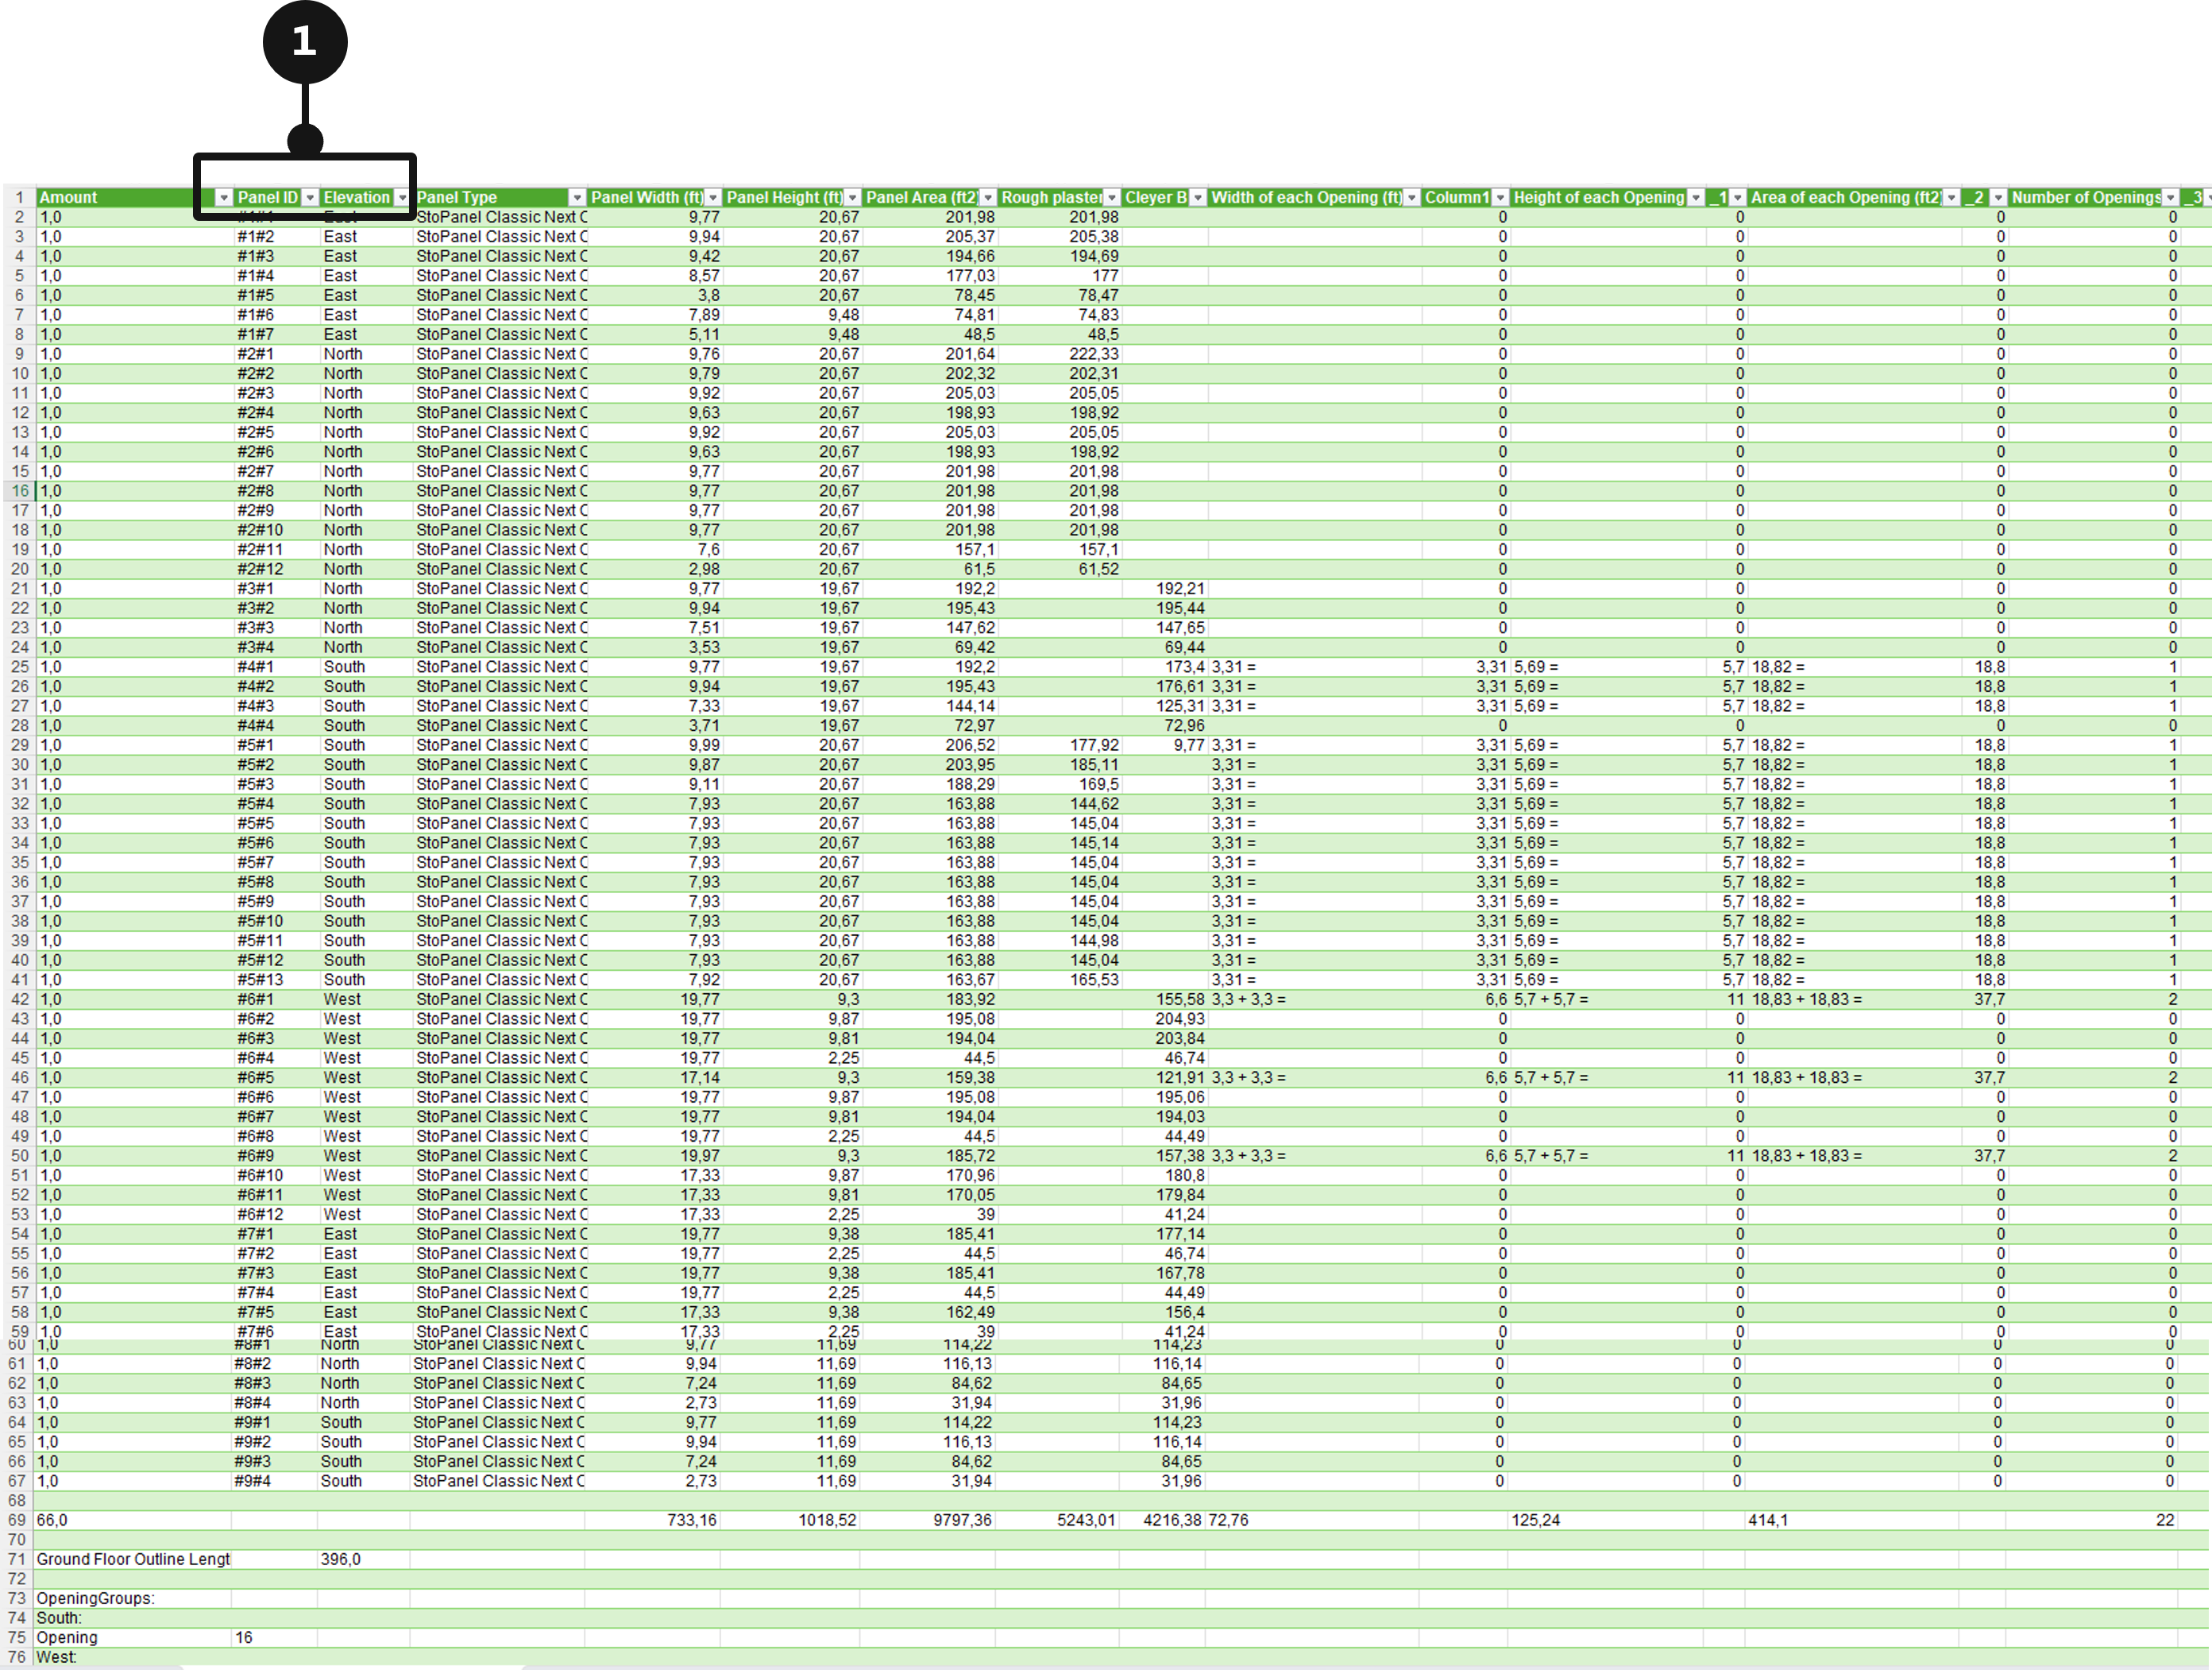This screenshot has height=1670, width=2212.
Task: Click the total width of openings 72,76
Action: 1312,1521
